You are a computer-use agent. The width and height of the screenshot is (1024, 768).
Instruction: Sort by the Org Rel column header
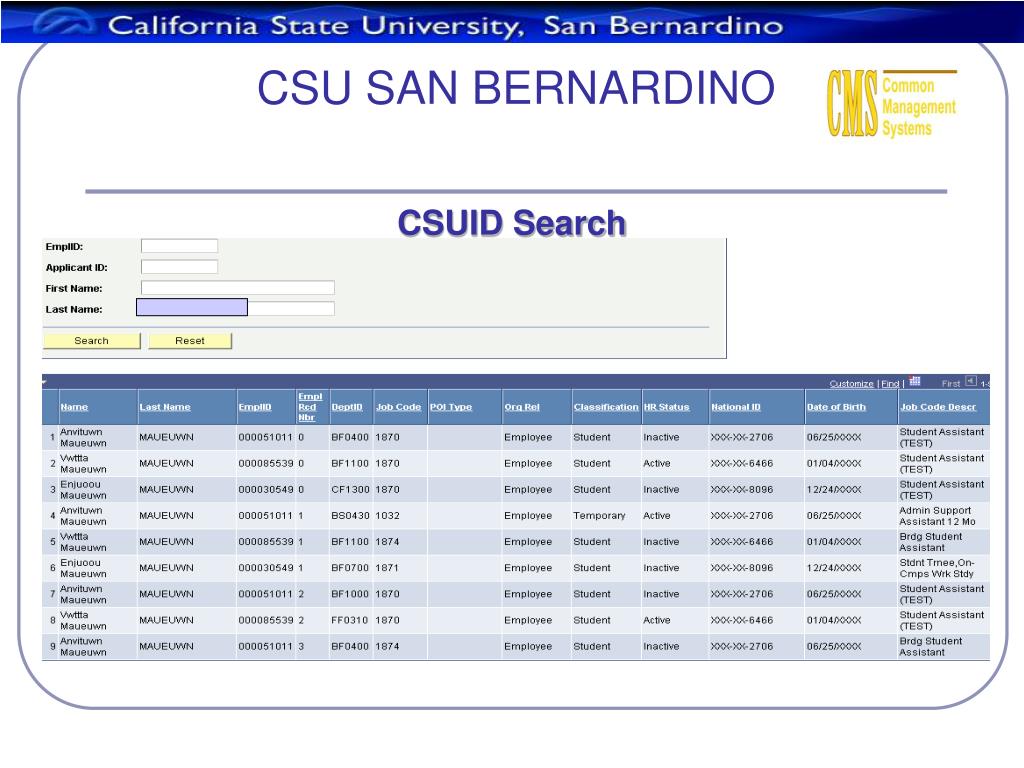[x=522, y=407]
